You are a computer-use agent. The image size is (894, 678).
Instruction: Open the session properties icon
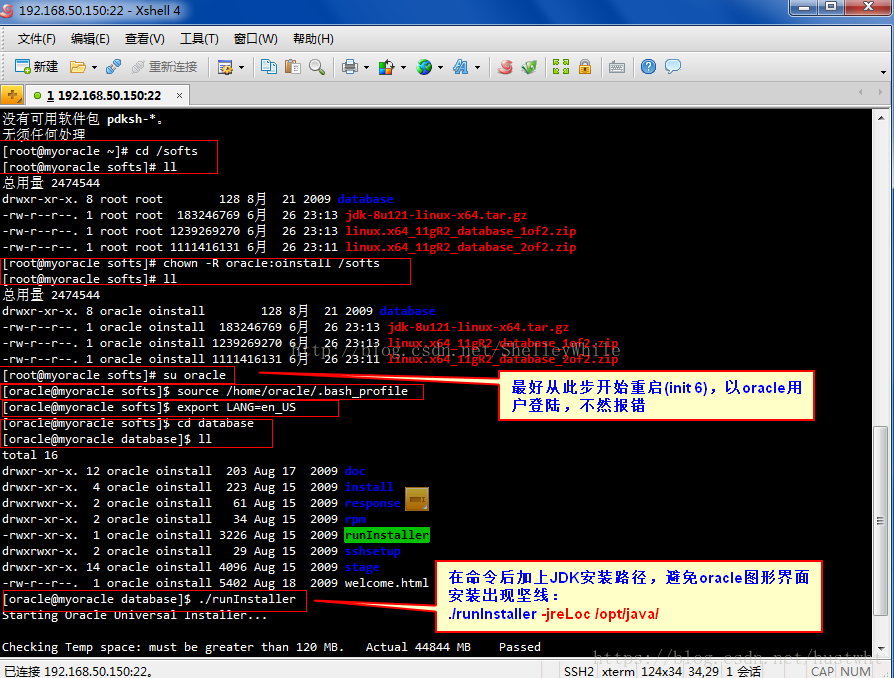(x=225, y=67)
